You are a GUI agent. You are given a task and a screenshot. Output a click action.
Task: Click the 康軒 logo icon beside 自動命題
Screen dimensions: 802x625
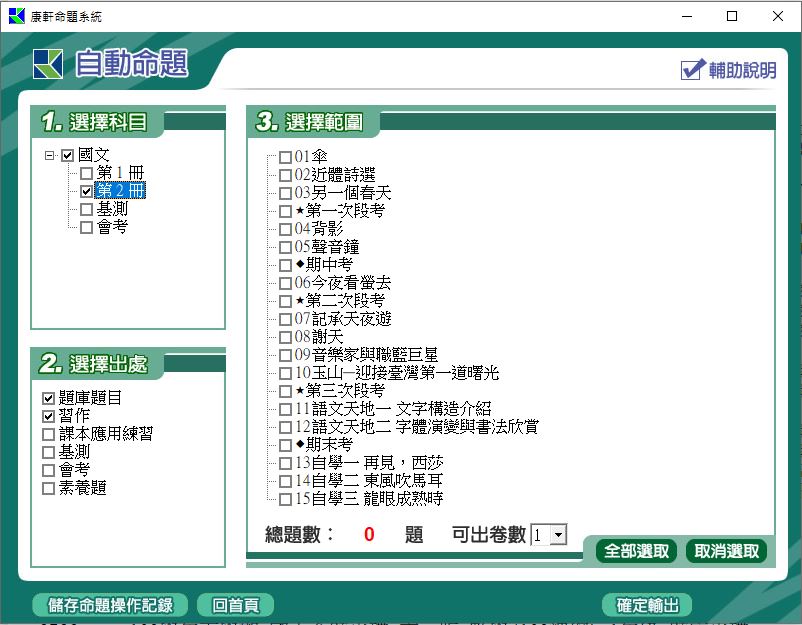pyautogui.click(x=48, y=63)
